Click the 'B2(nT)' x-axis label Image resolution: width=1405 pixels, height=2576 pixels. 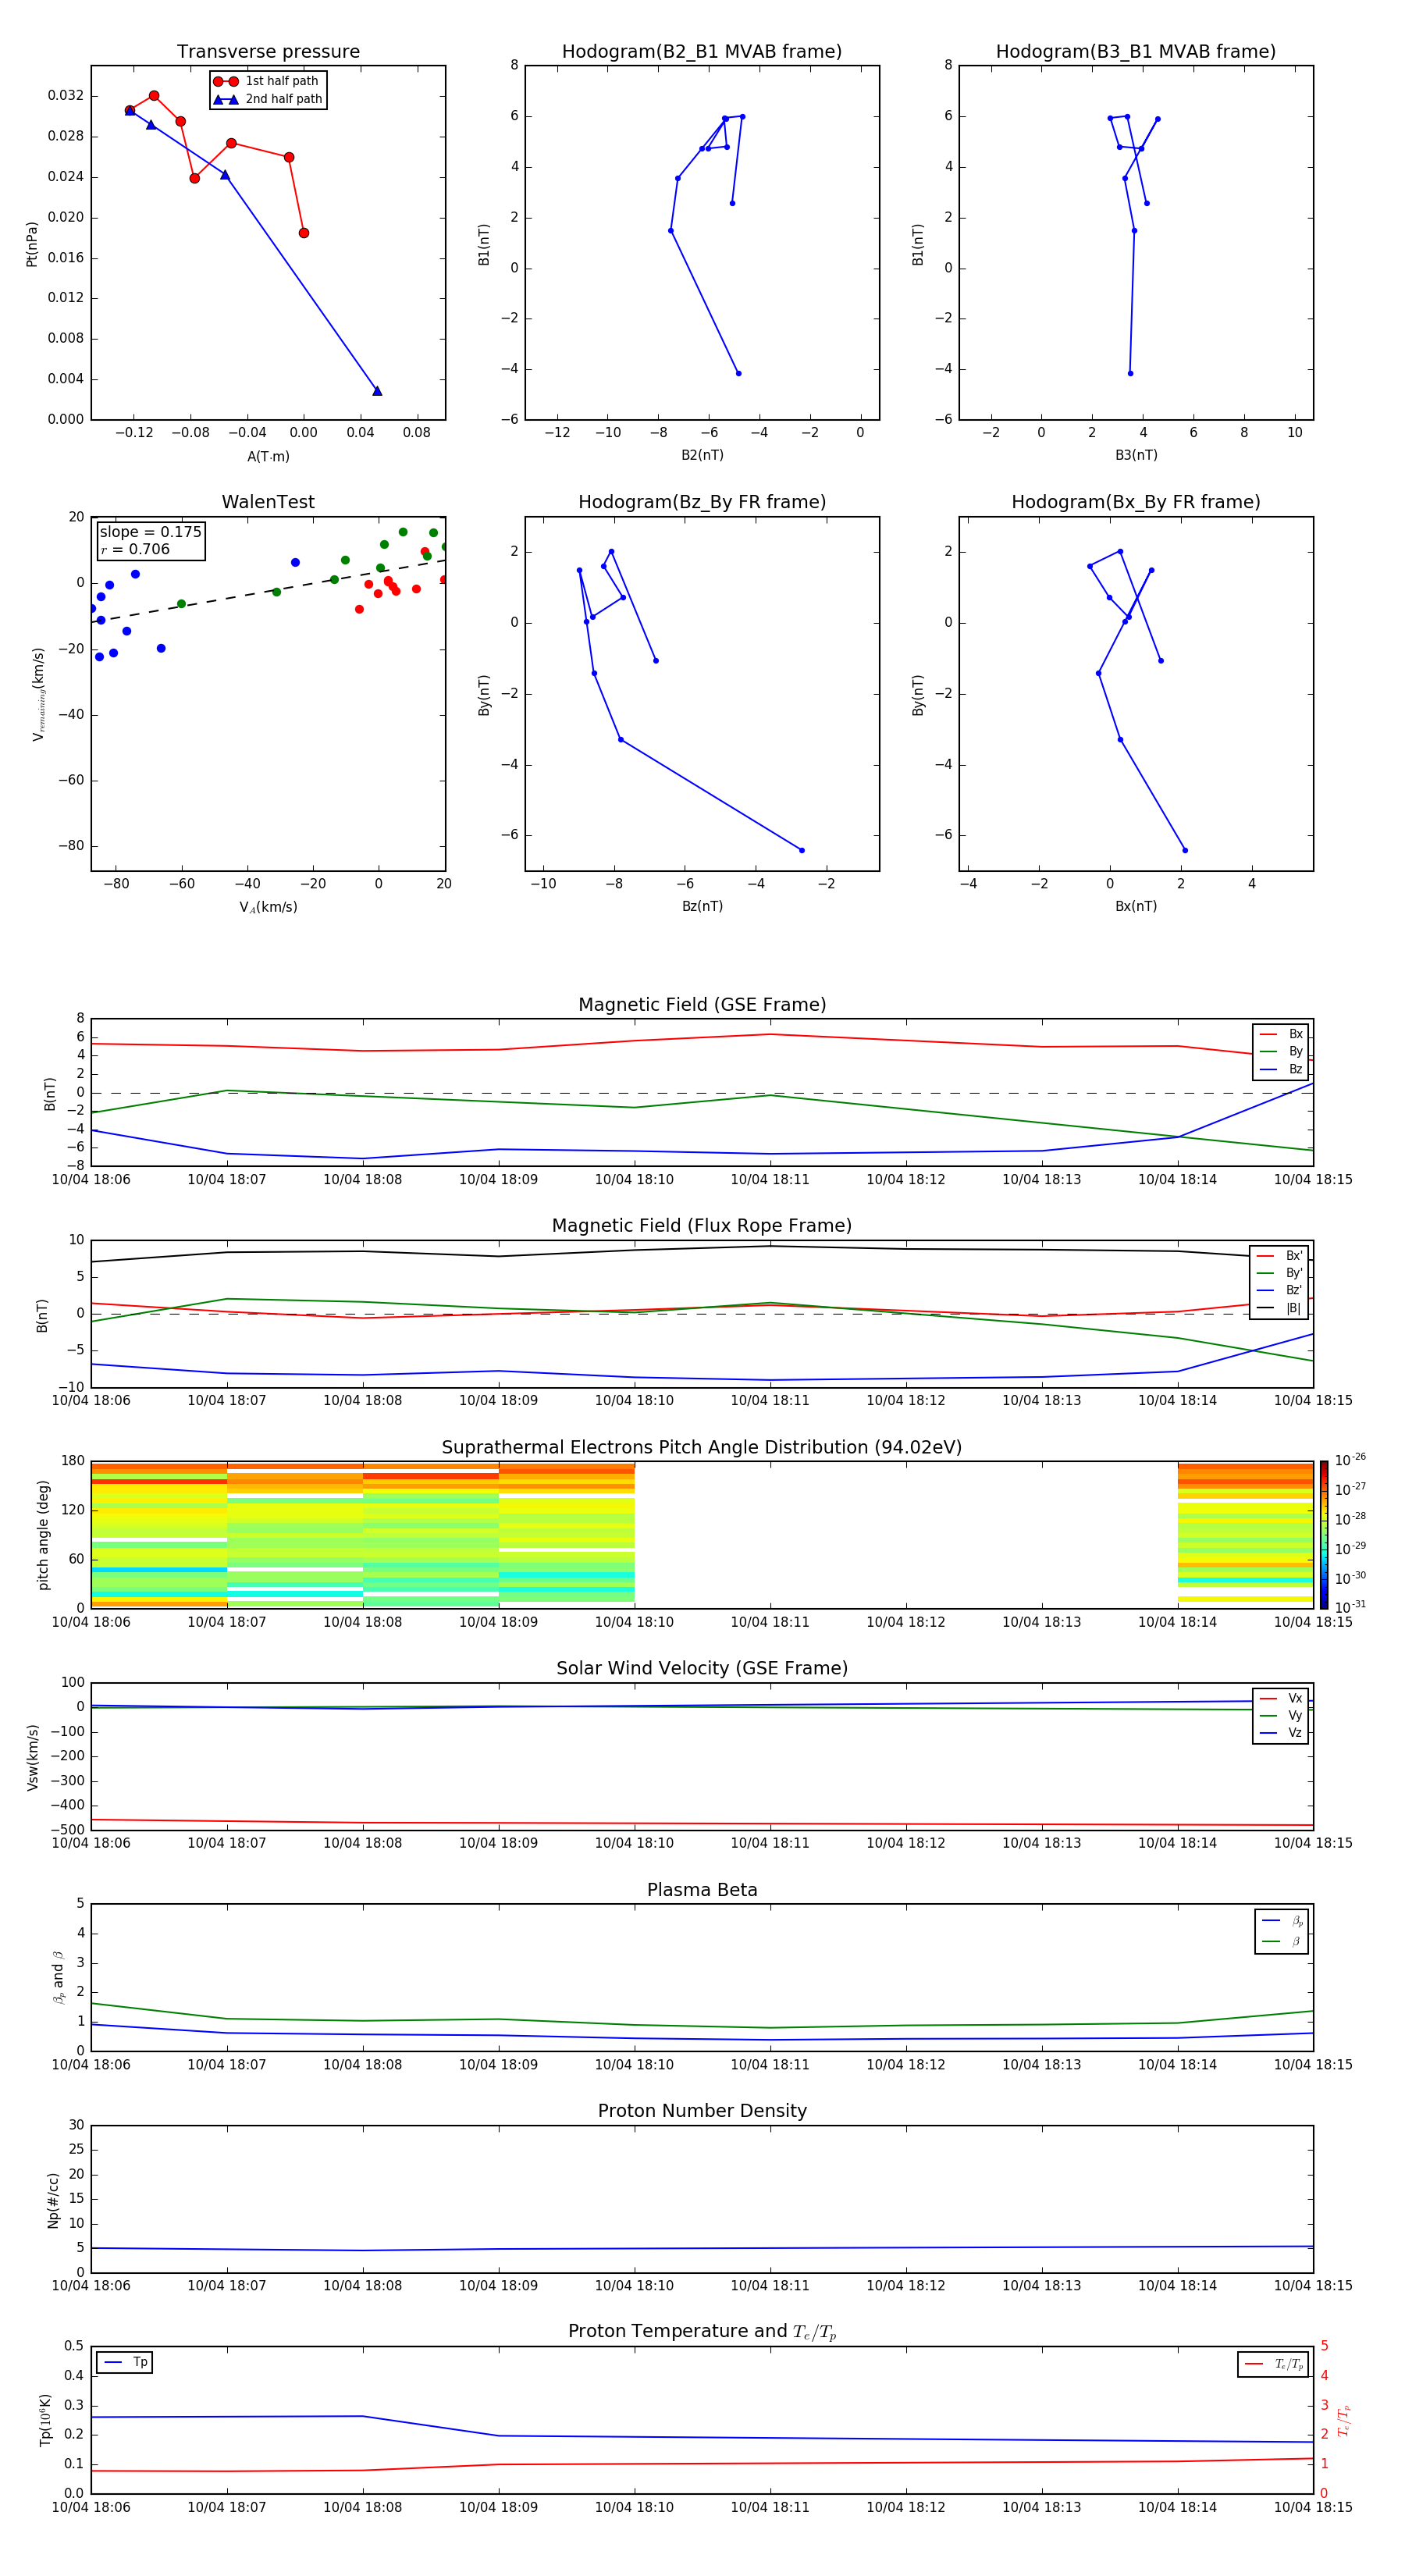[702, 455]
